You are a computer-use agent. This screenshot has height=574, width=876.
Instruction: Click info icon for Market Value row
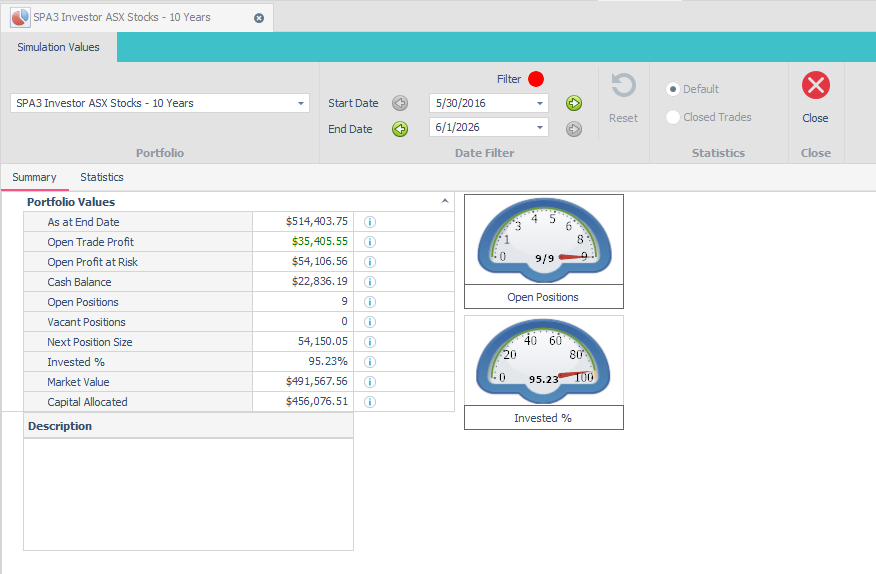pos(370,382)
